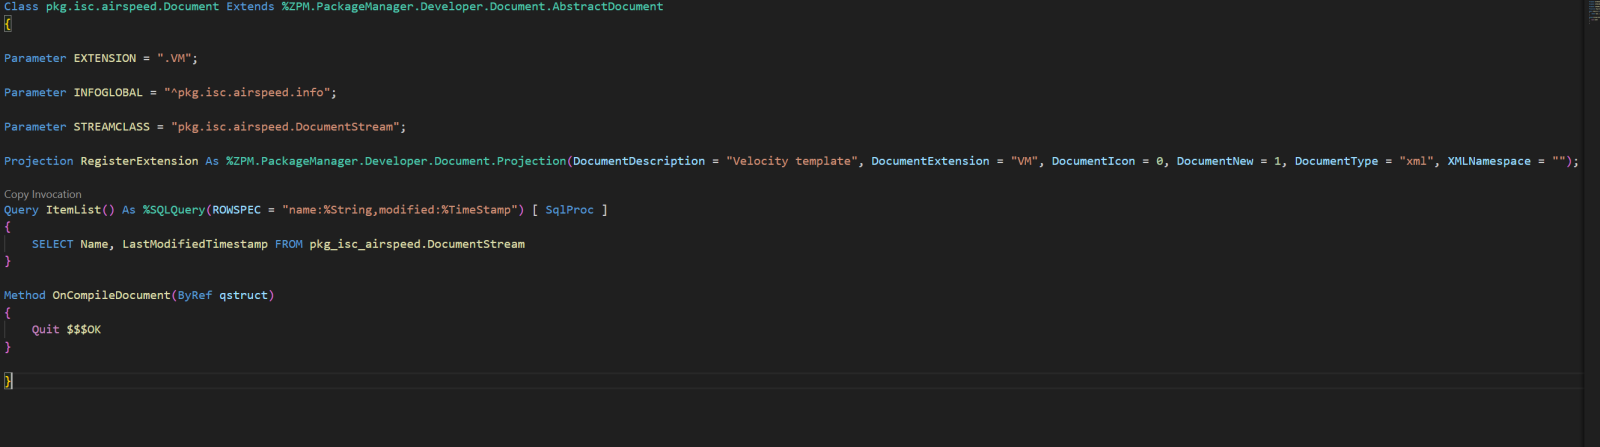Viewport: 1600px width, 447px height.
Task: Click the ROWSPEC parameter
Action: [x=236, y=210]
